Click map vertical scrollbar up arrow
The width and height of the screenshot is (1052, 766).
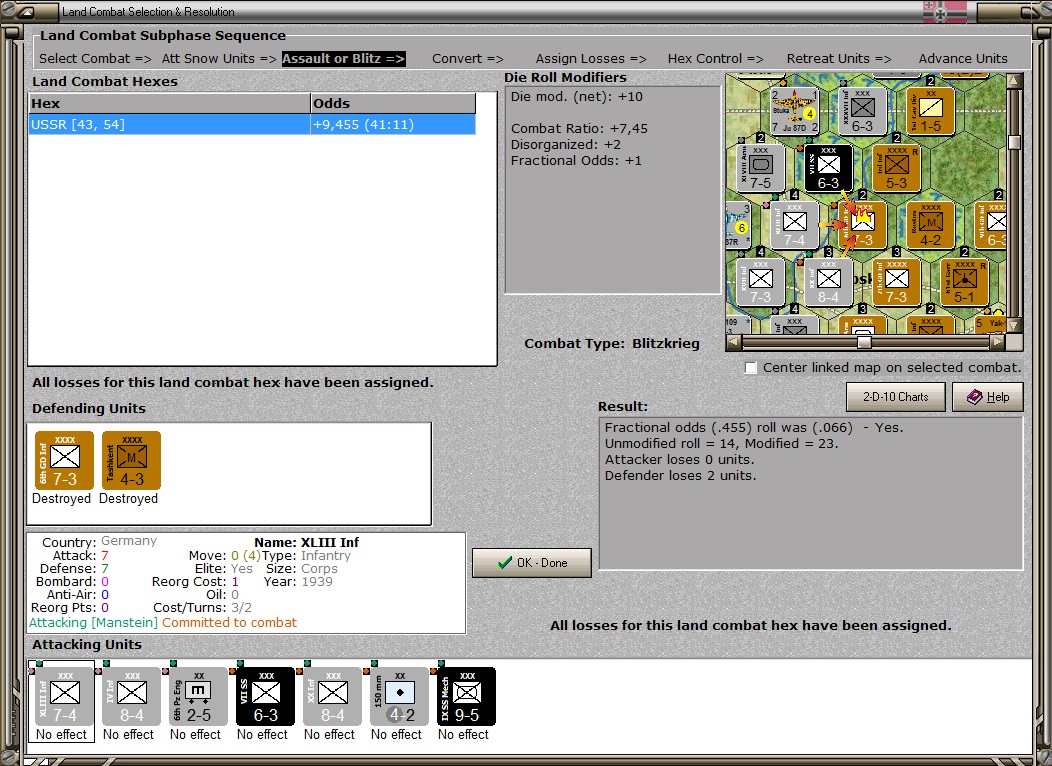1013,80
